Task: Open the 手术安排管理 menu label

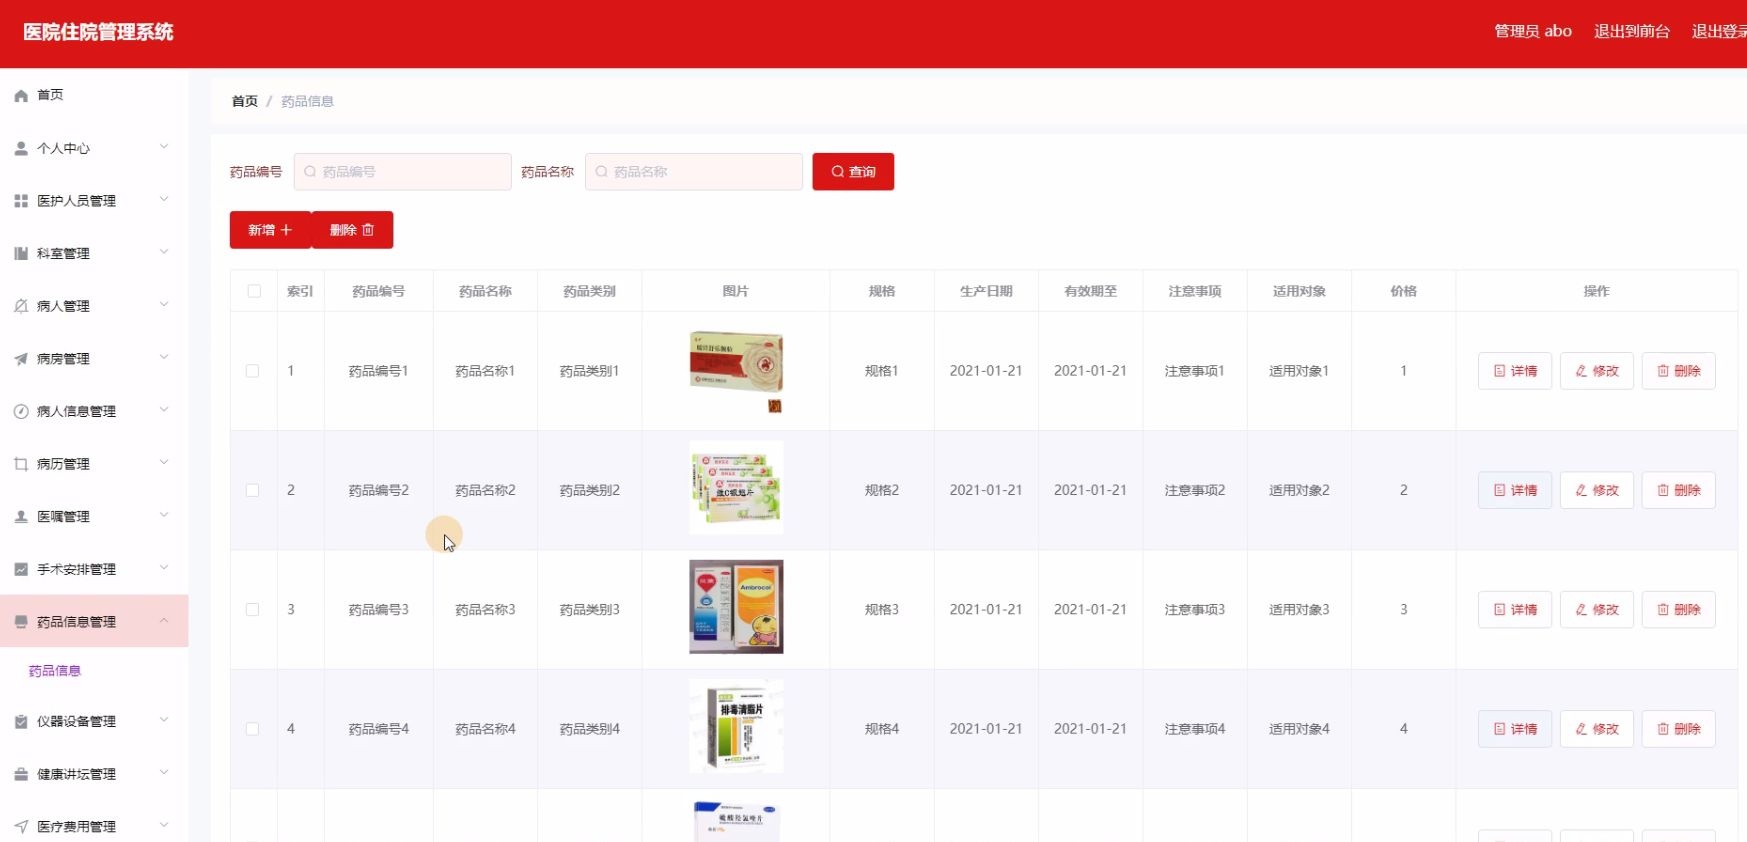Action: click(x=76, y=569)
